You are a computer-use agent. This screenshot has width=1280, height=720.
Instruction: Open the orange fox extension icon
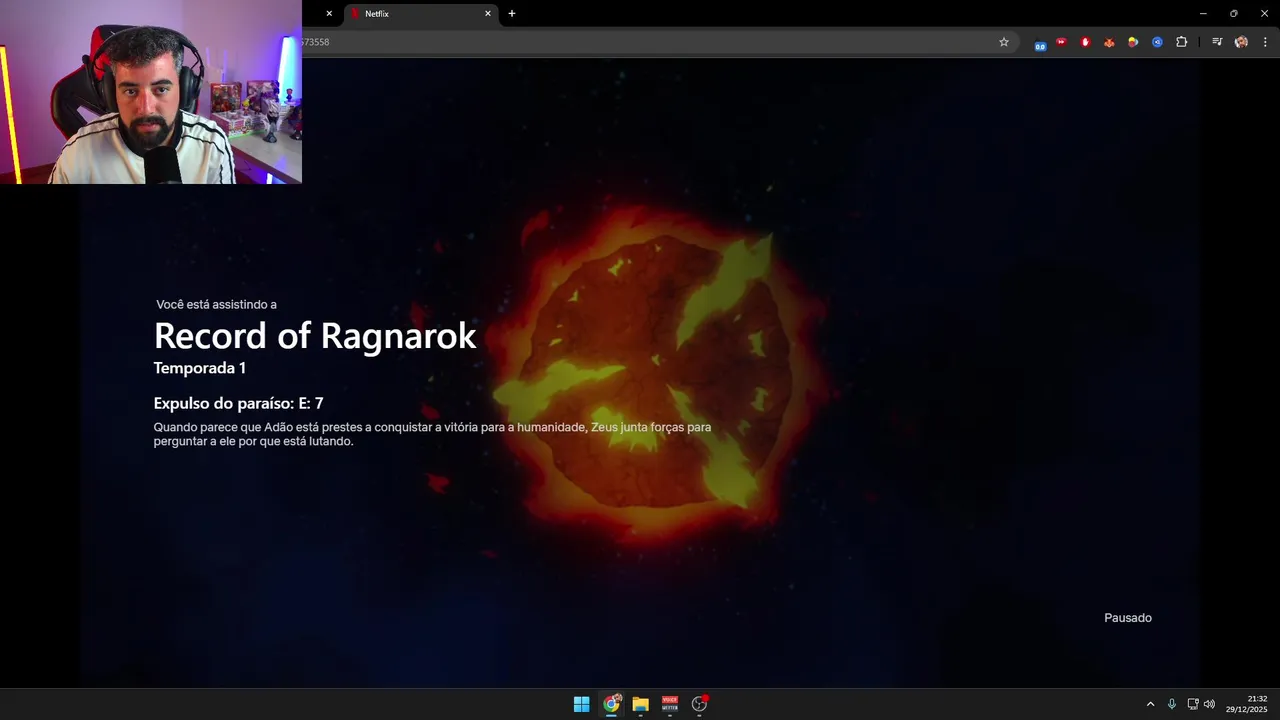tap(1109, 42)
